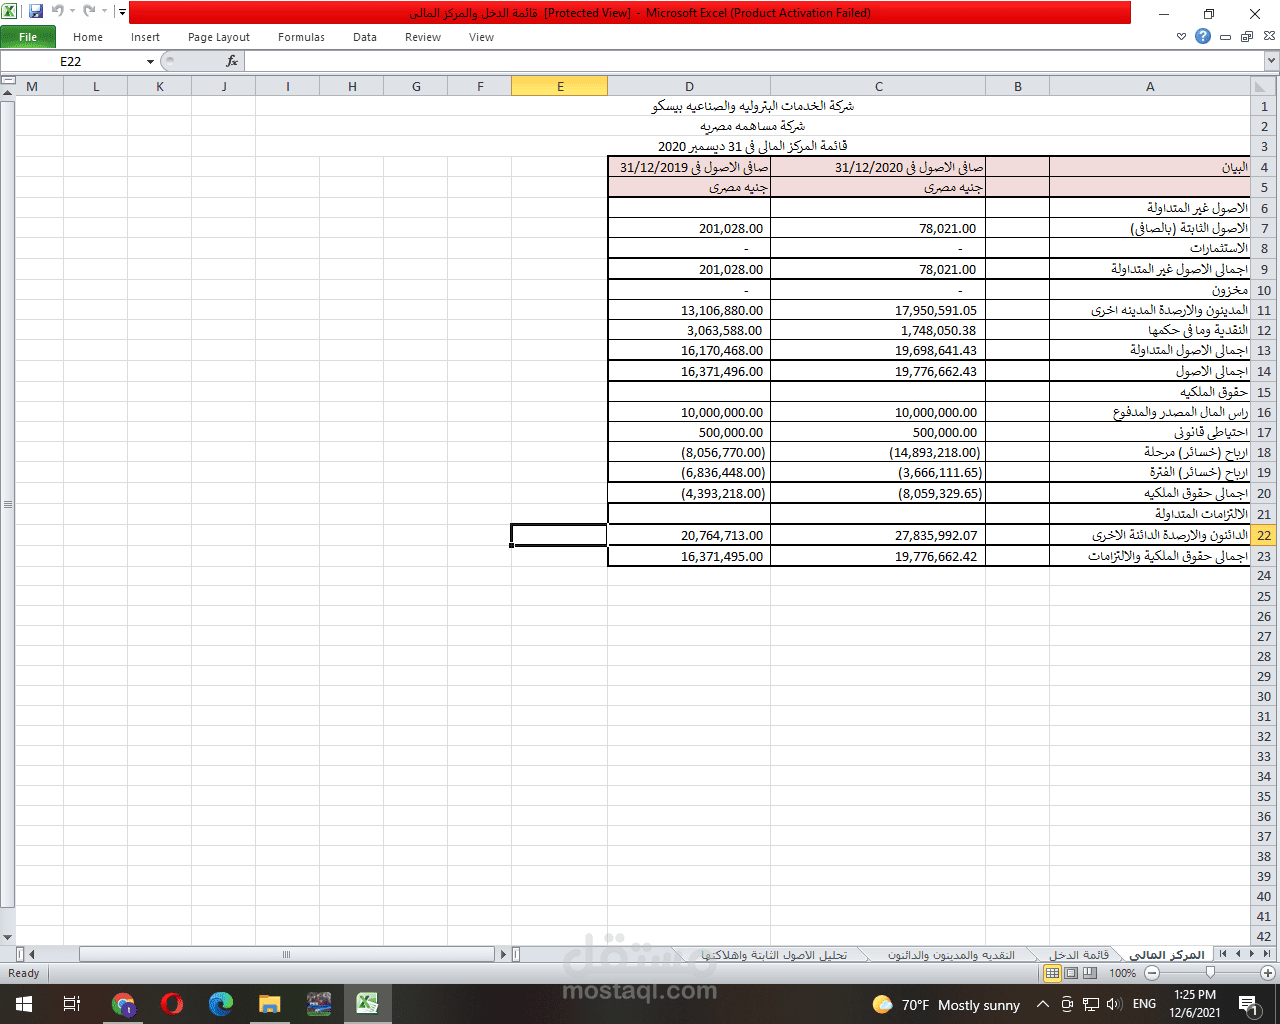Open the Formulas ribbon tab

tap(301, 37)
